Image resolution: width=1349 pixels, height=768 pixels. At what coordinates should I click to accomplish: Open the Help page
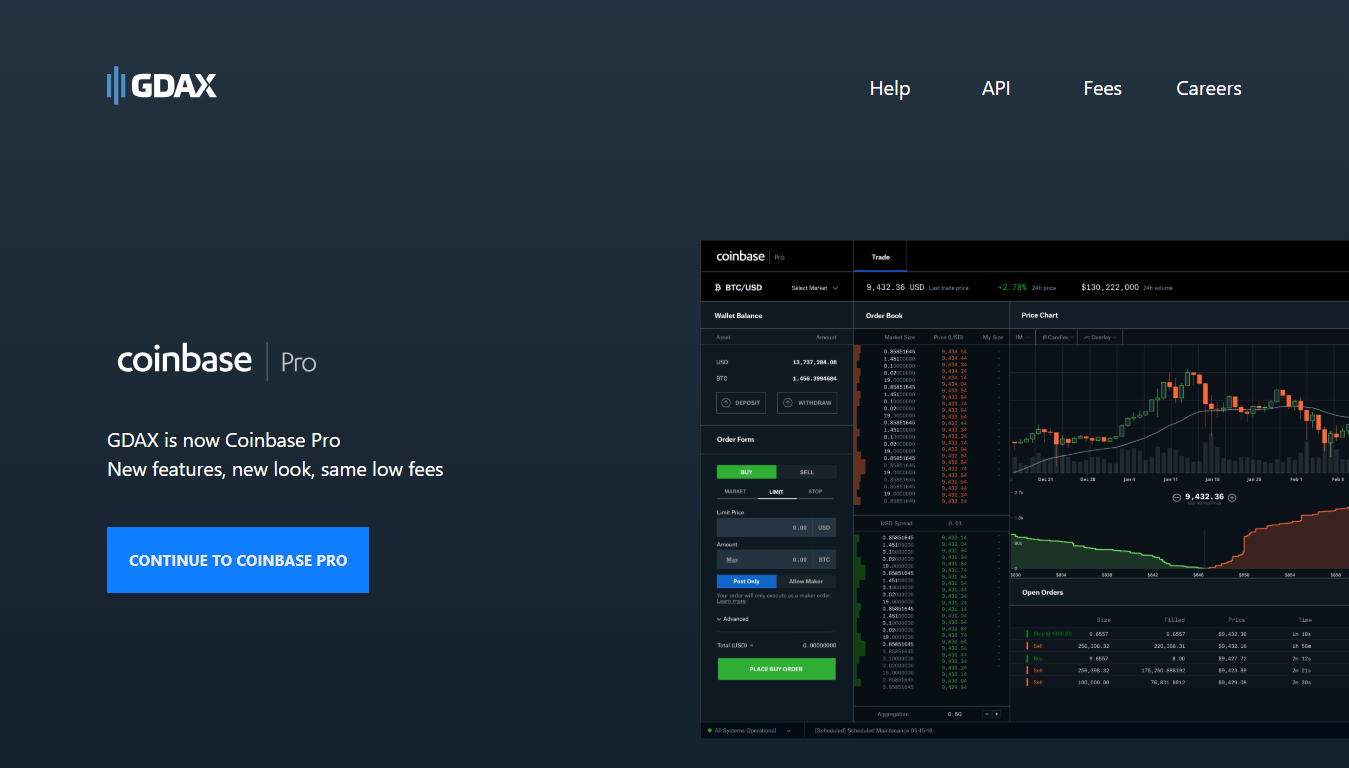(889, 88)
